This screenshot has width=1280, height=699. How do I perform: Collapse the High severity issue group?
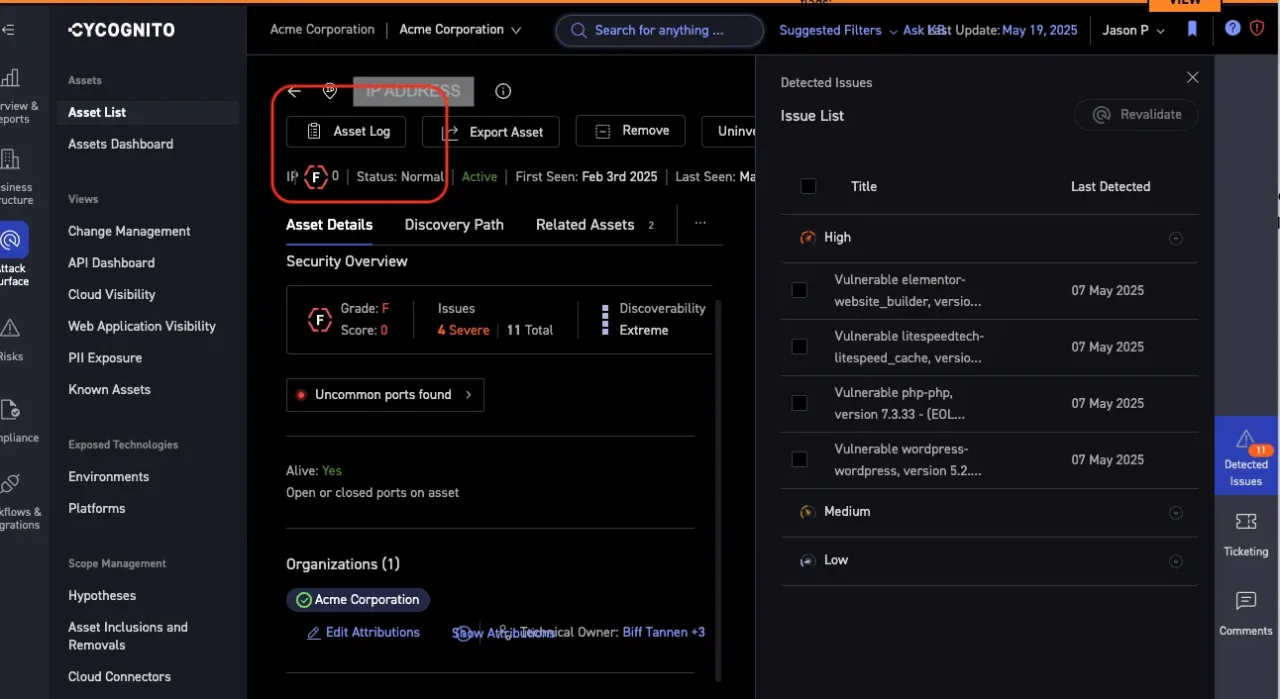pyautogui.click(x=1176, y=238)
